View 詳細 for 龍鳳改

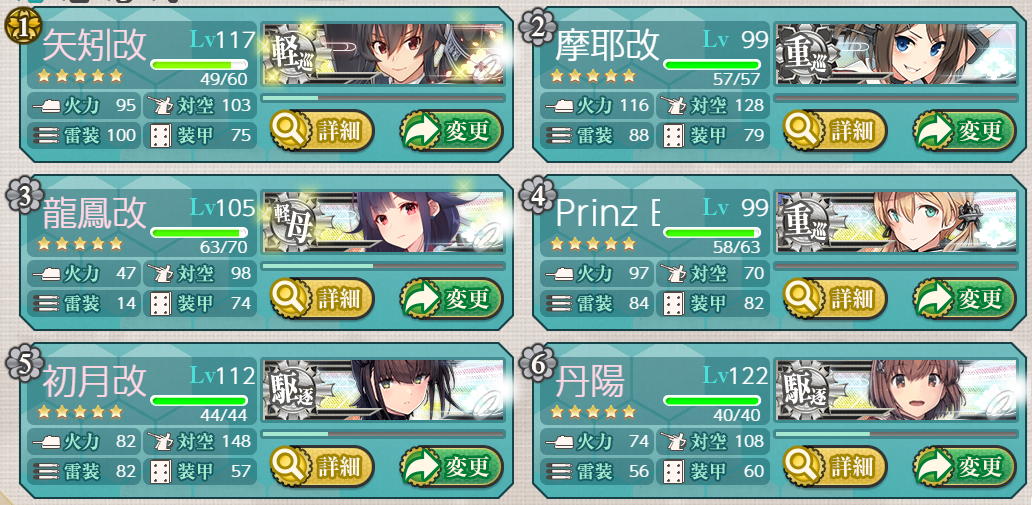(322, 299)
